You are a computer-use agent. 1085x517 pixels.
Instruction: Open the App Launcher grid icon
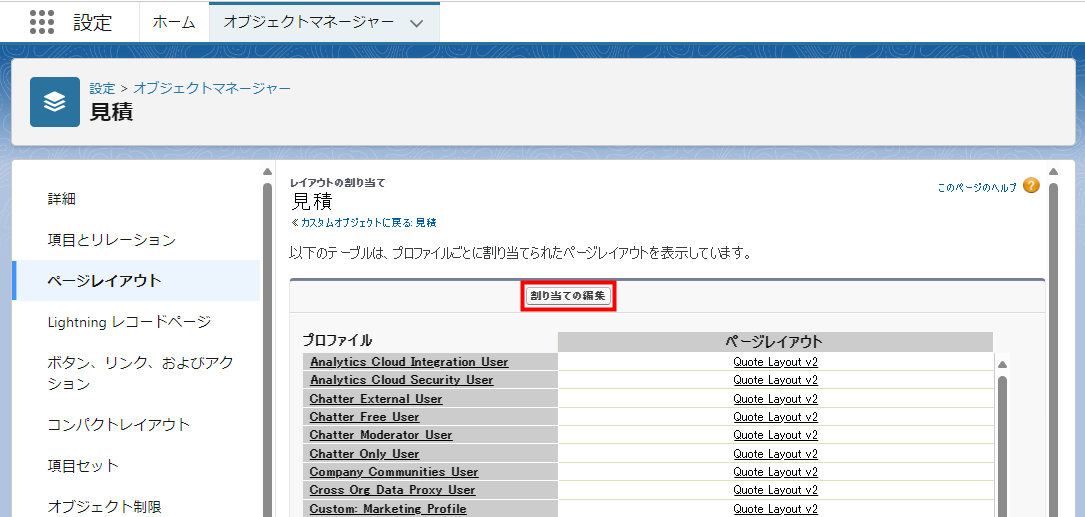point(41,22)
